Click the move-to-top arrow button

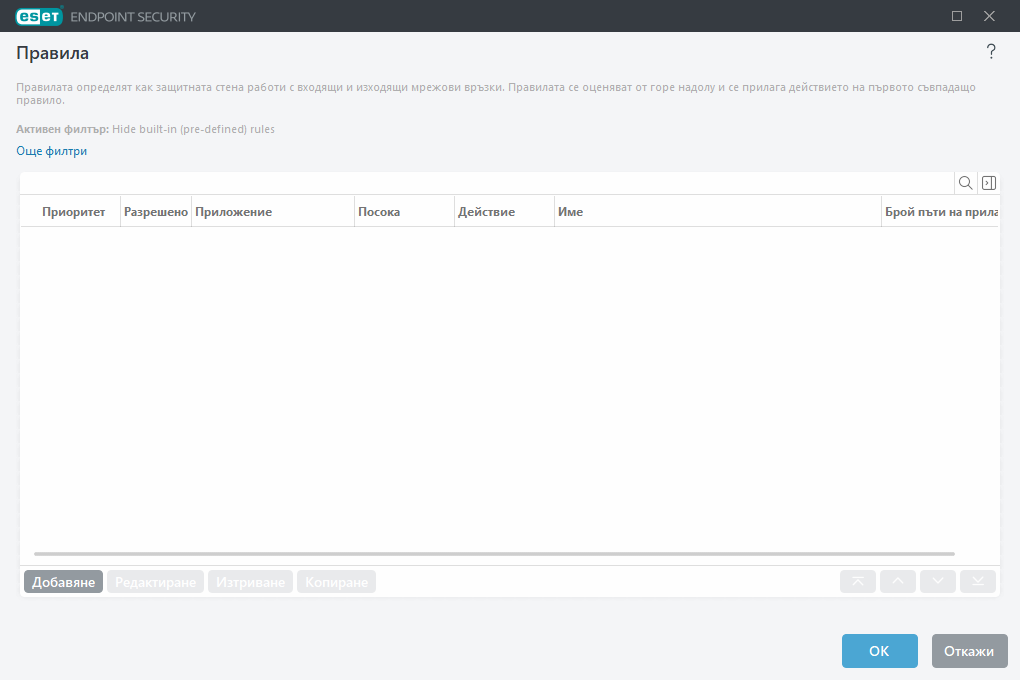point(858,582)
